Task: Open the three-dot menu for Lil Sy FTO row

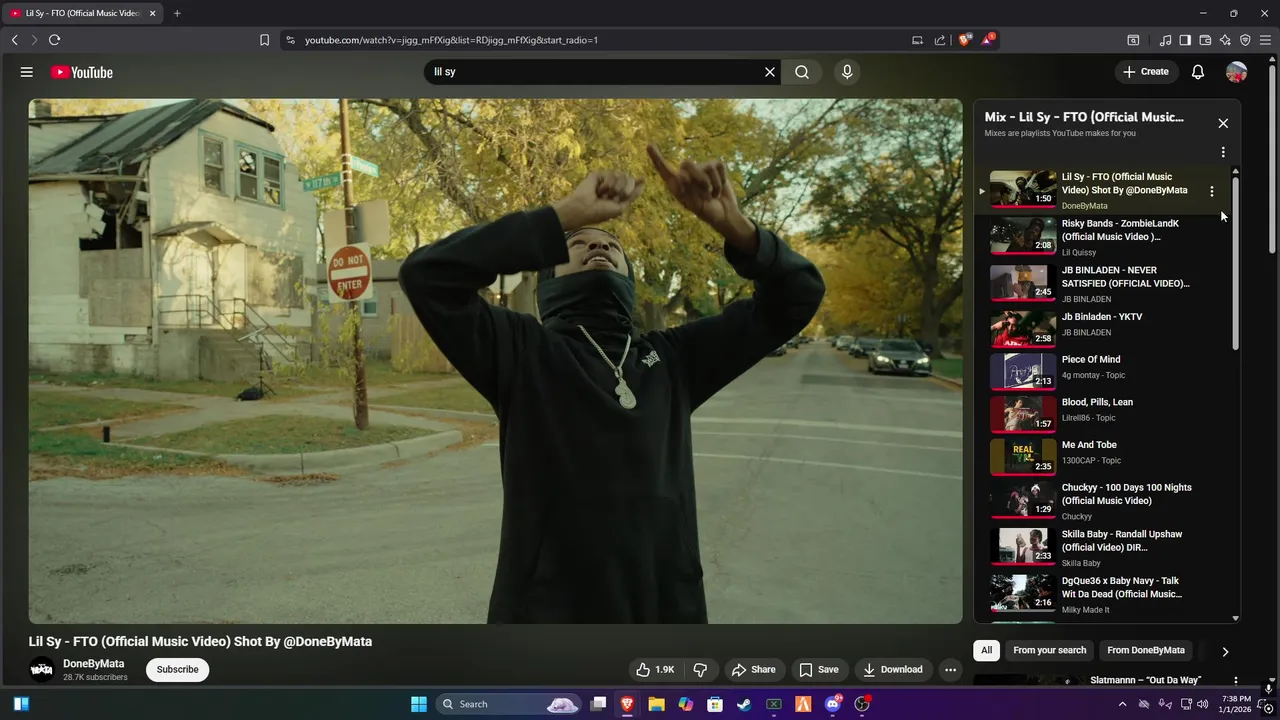Action: point(1212,191)
